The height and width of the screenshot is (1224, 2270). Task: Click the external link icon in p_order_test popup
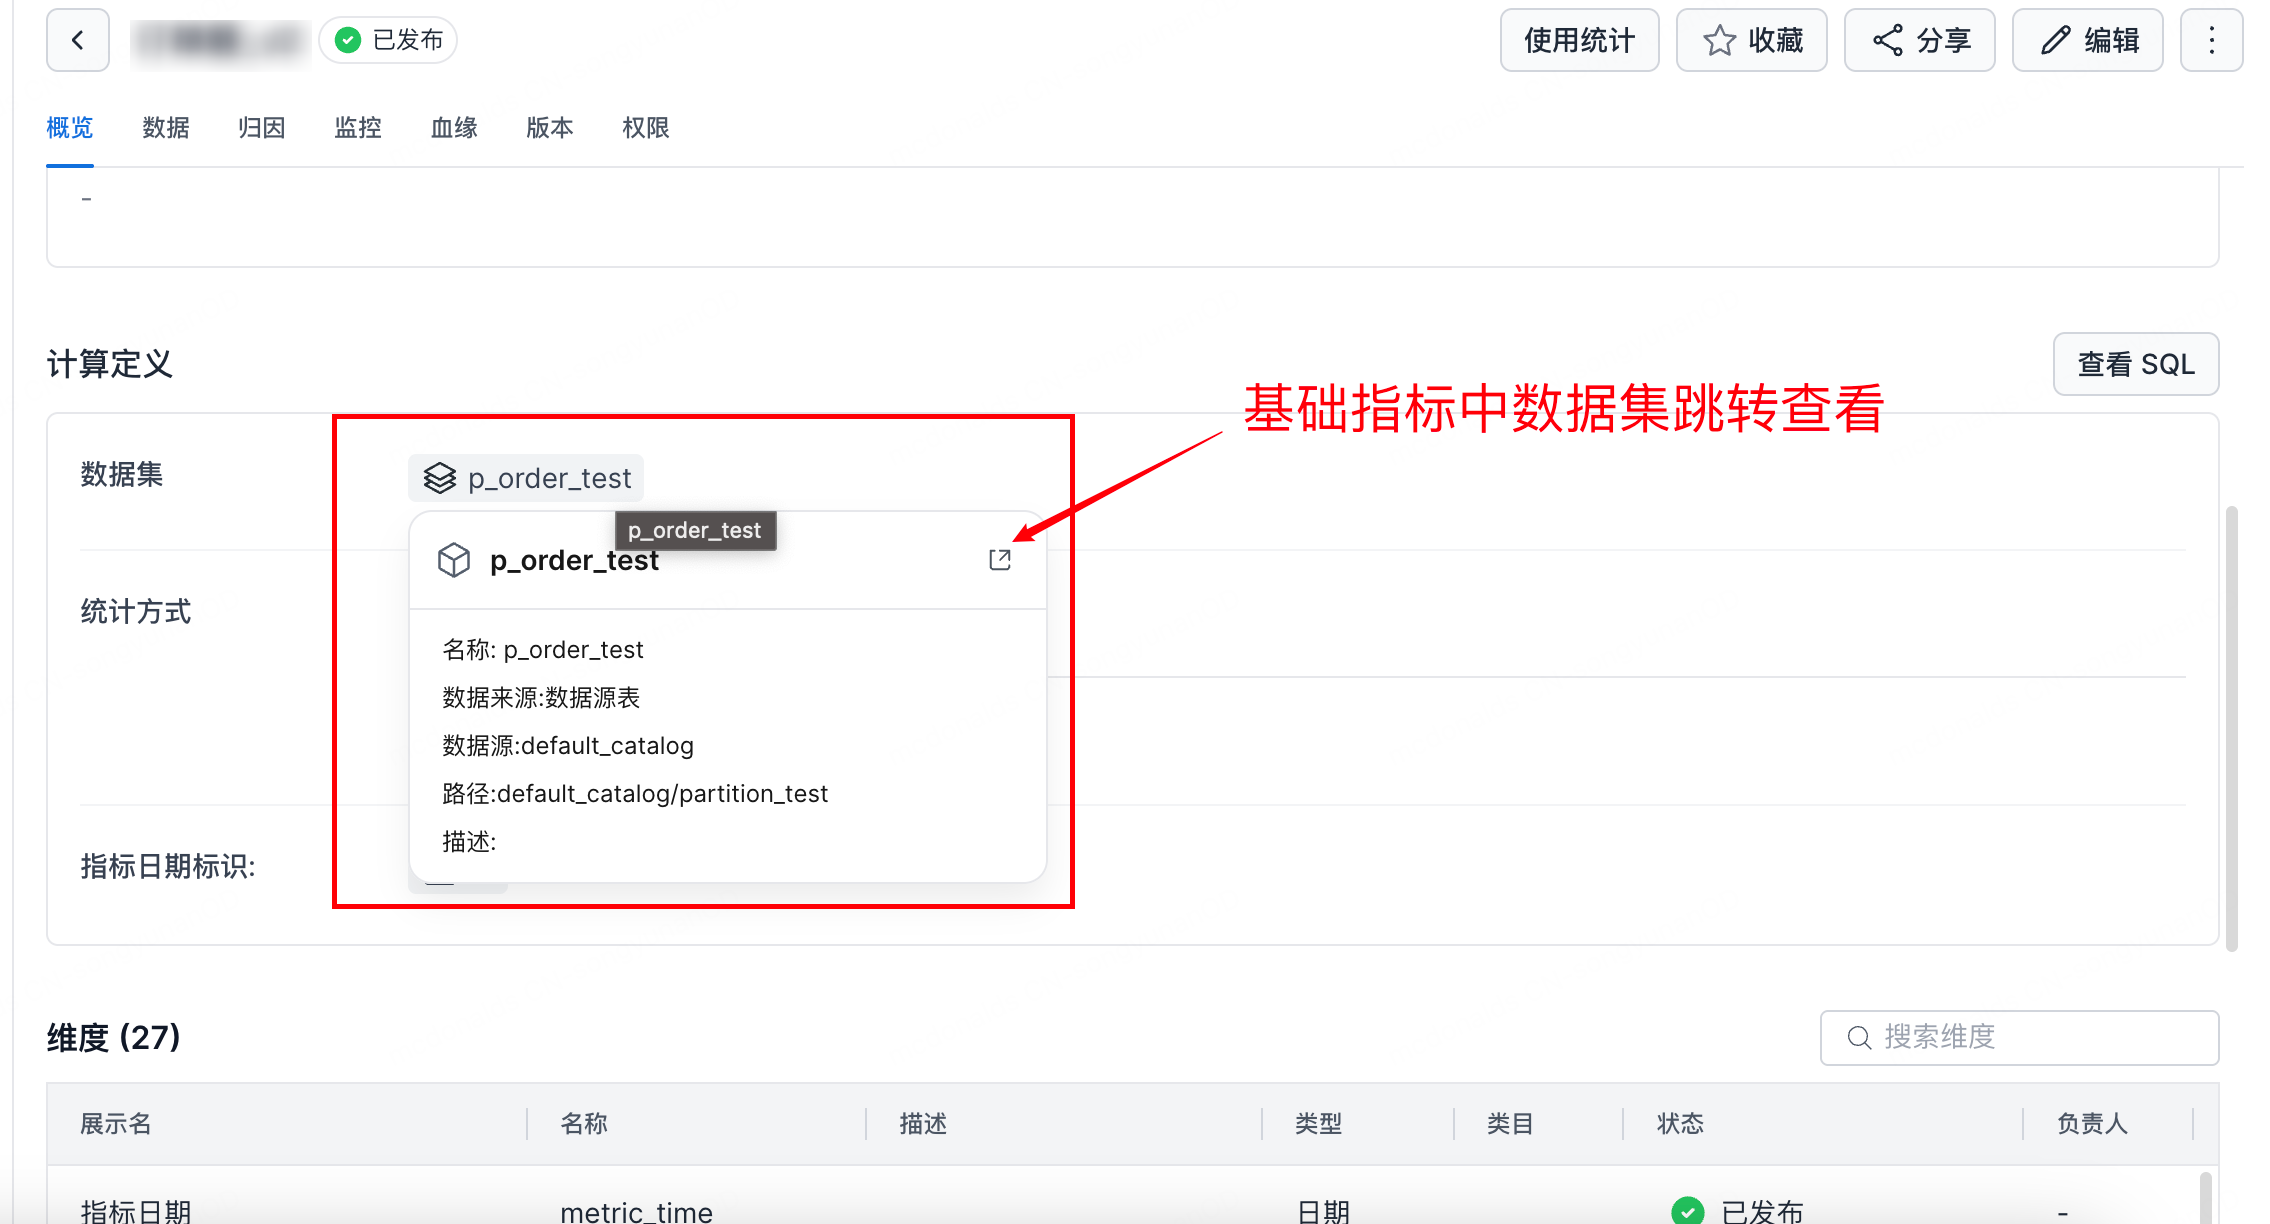tap(1000, 560)
